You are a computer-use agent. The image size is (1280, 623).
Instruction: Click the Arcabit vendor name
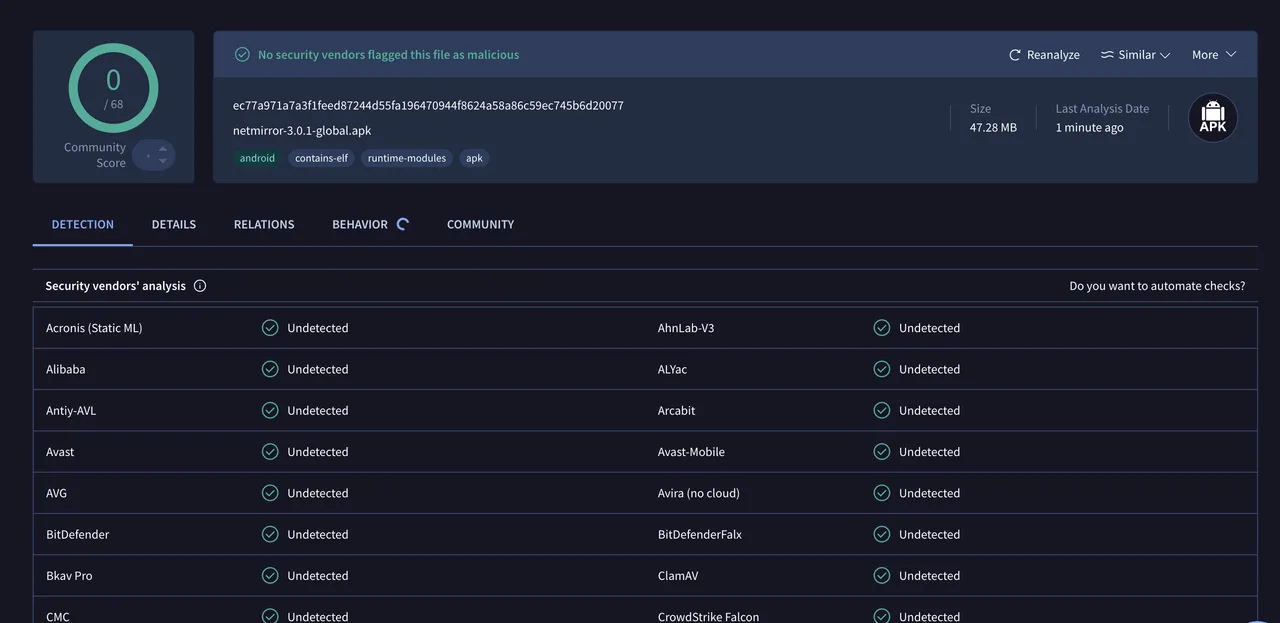tap(677, 410)
